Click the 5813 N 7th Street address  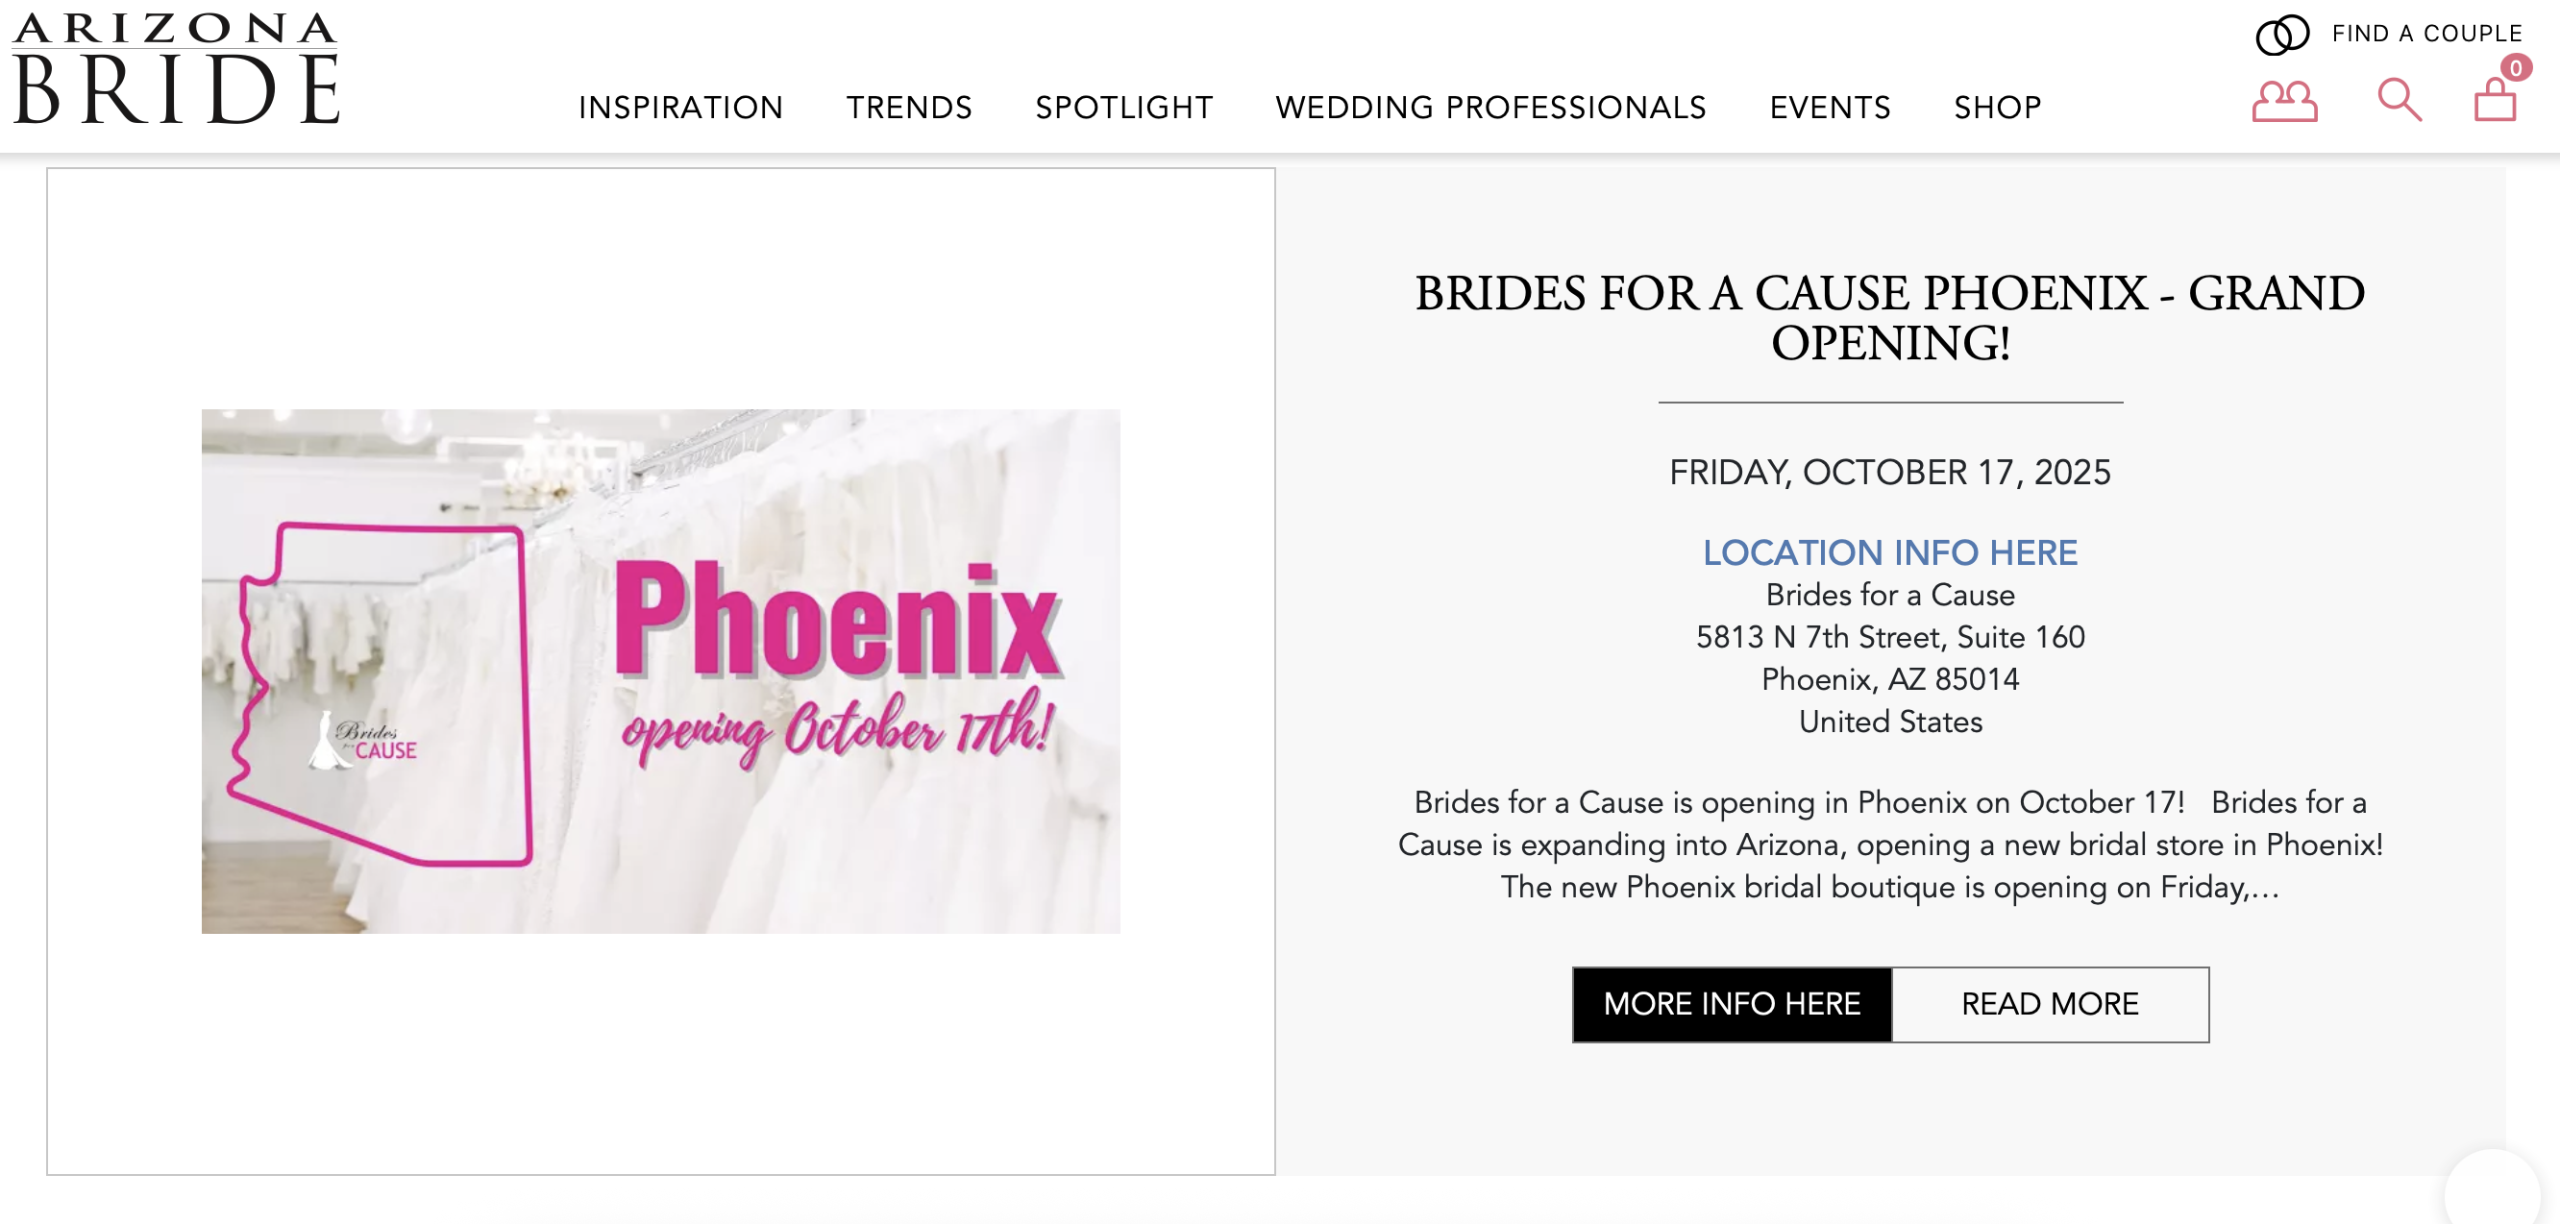(x=1890, y=637)
